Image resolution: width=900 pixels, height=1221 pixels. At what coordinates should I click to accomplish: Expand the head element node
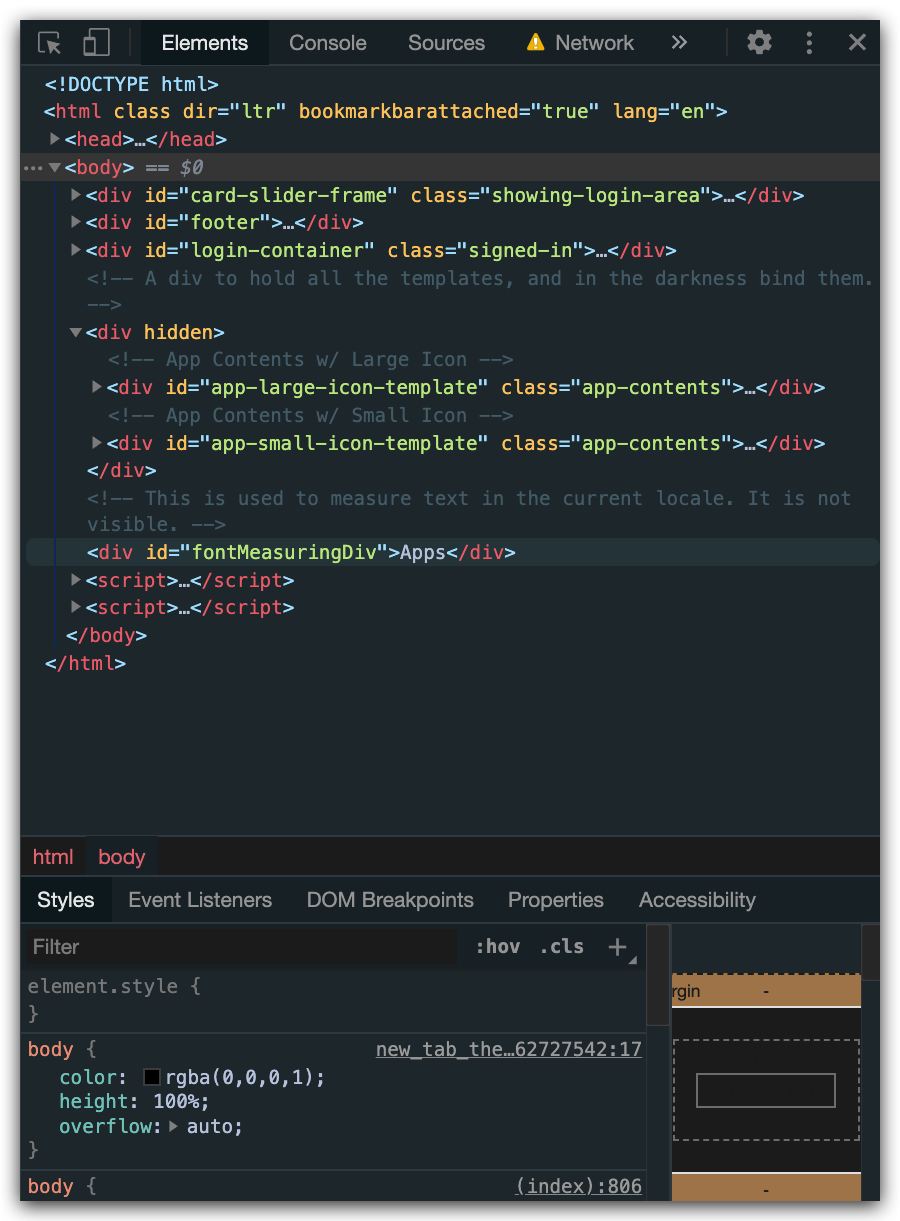[56, 139]
